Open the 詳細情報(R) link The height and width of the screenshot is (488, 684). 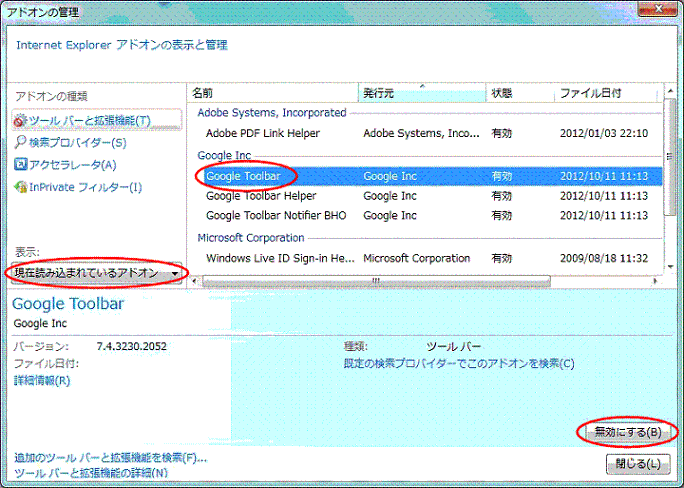[42, 381]
